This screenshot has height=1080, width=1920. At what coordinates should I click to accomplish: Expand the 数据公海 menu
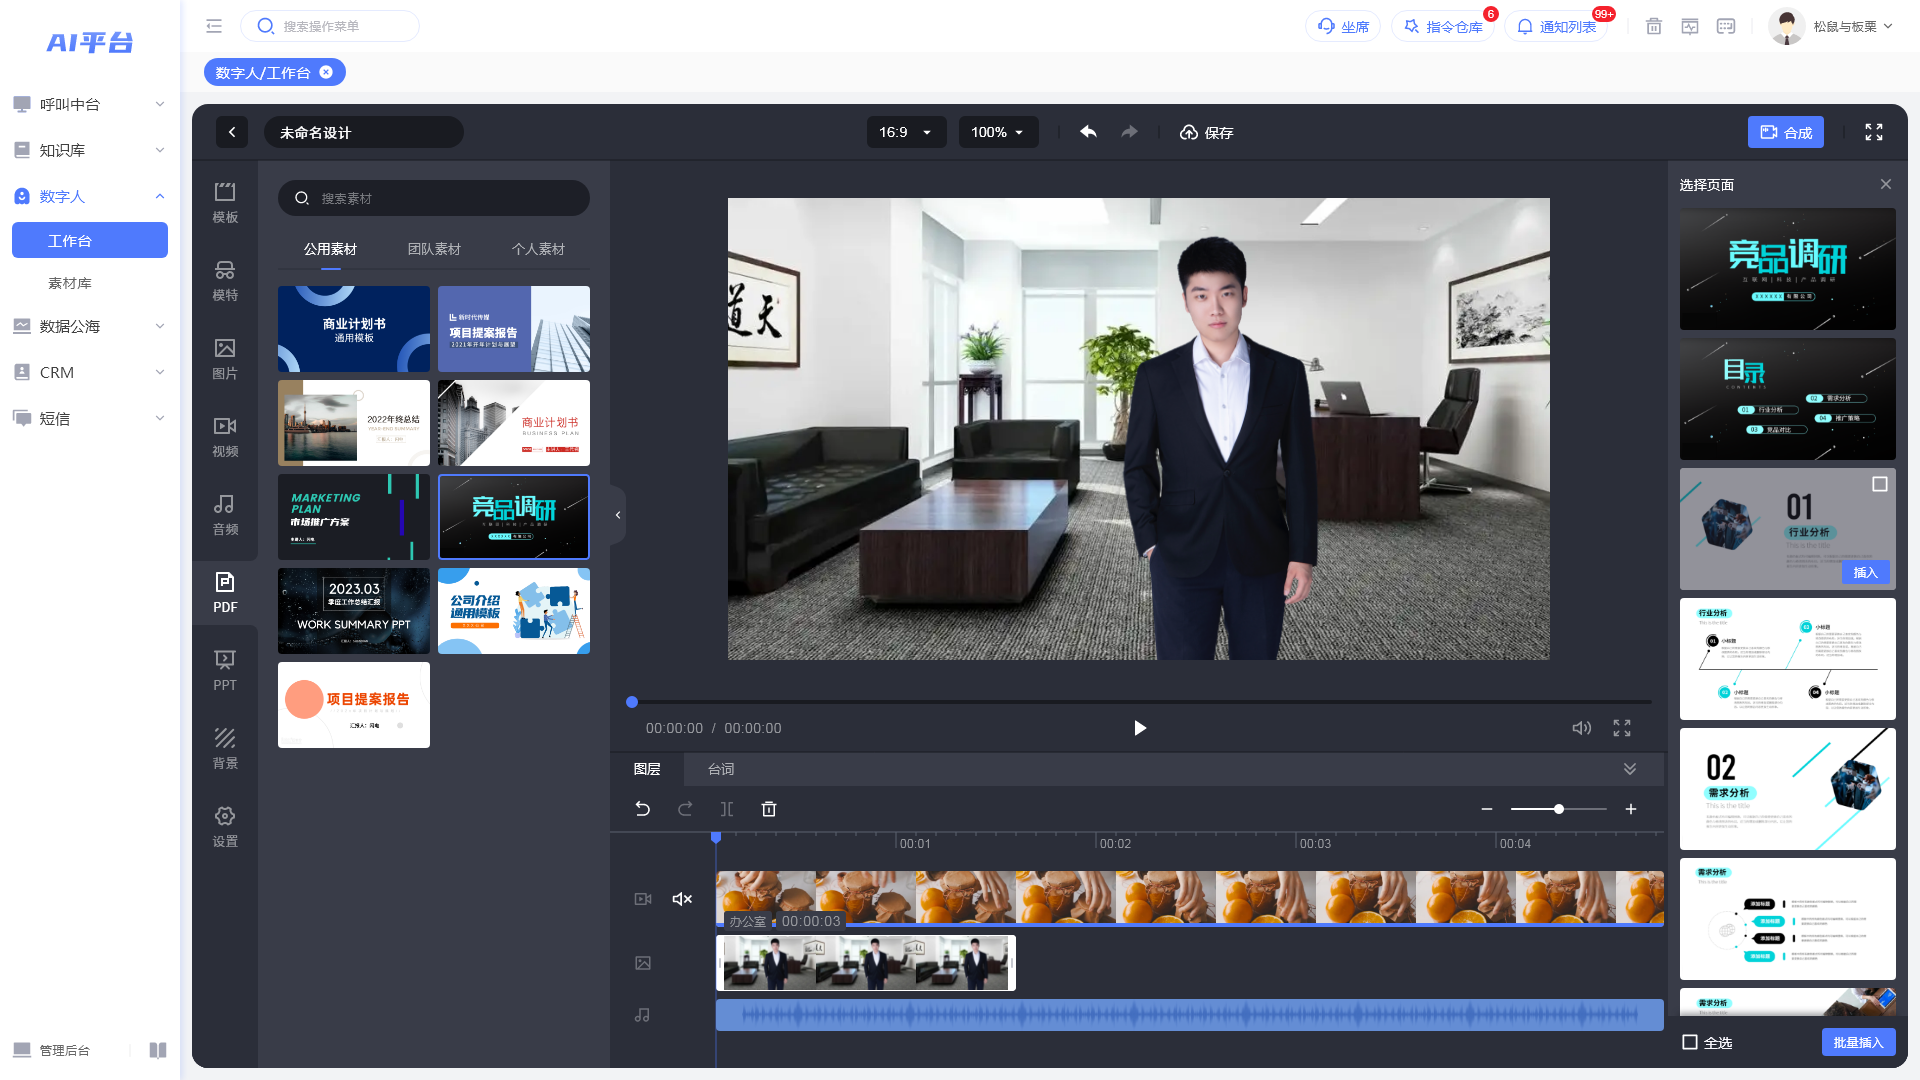(x=90, y=326)
